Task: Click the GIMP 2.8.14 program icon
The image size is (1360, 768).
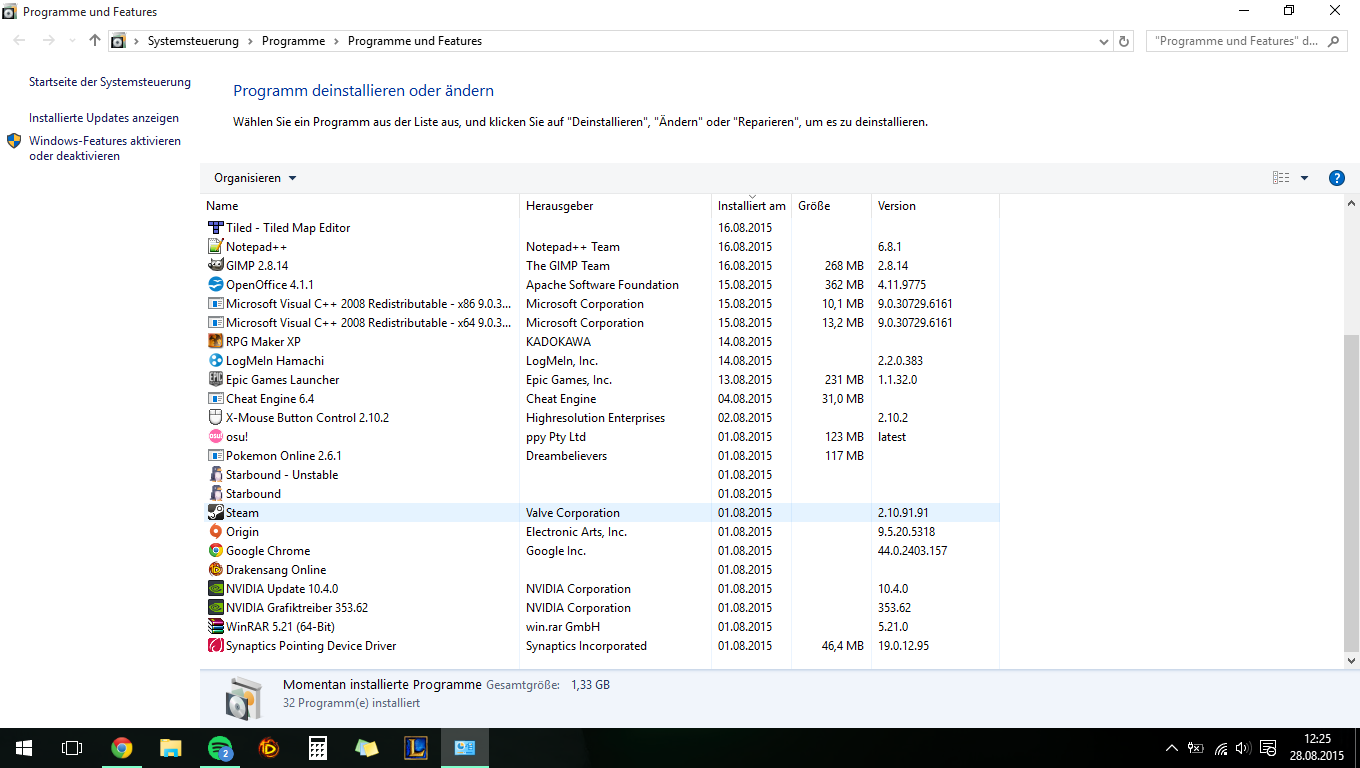Action: coord(215,266)
